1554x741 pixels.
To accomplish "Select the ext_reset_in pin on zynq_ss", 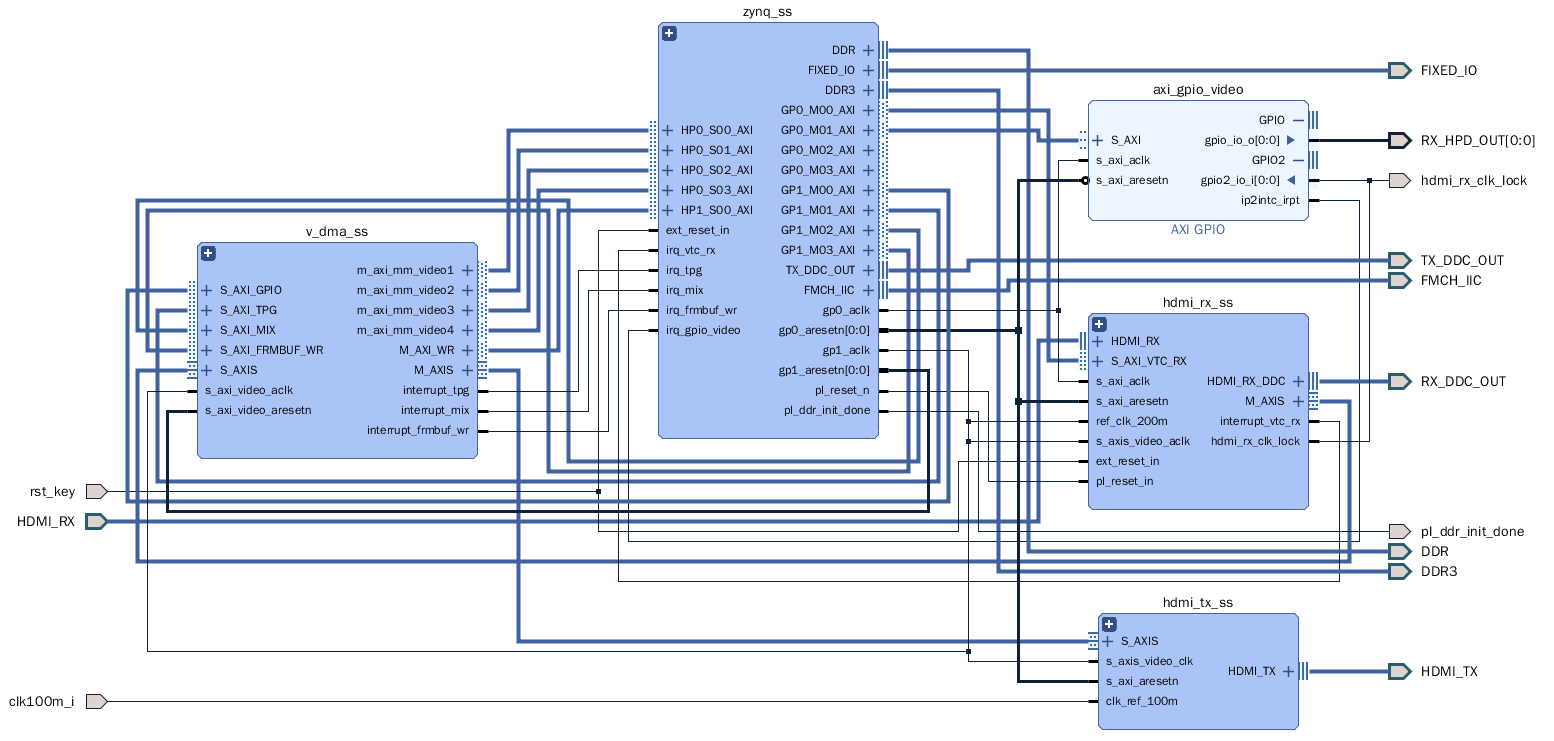I will 697,230.
